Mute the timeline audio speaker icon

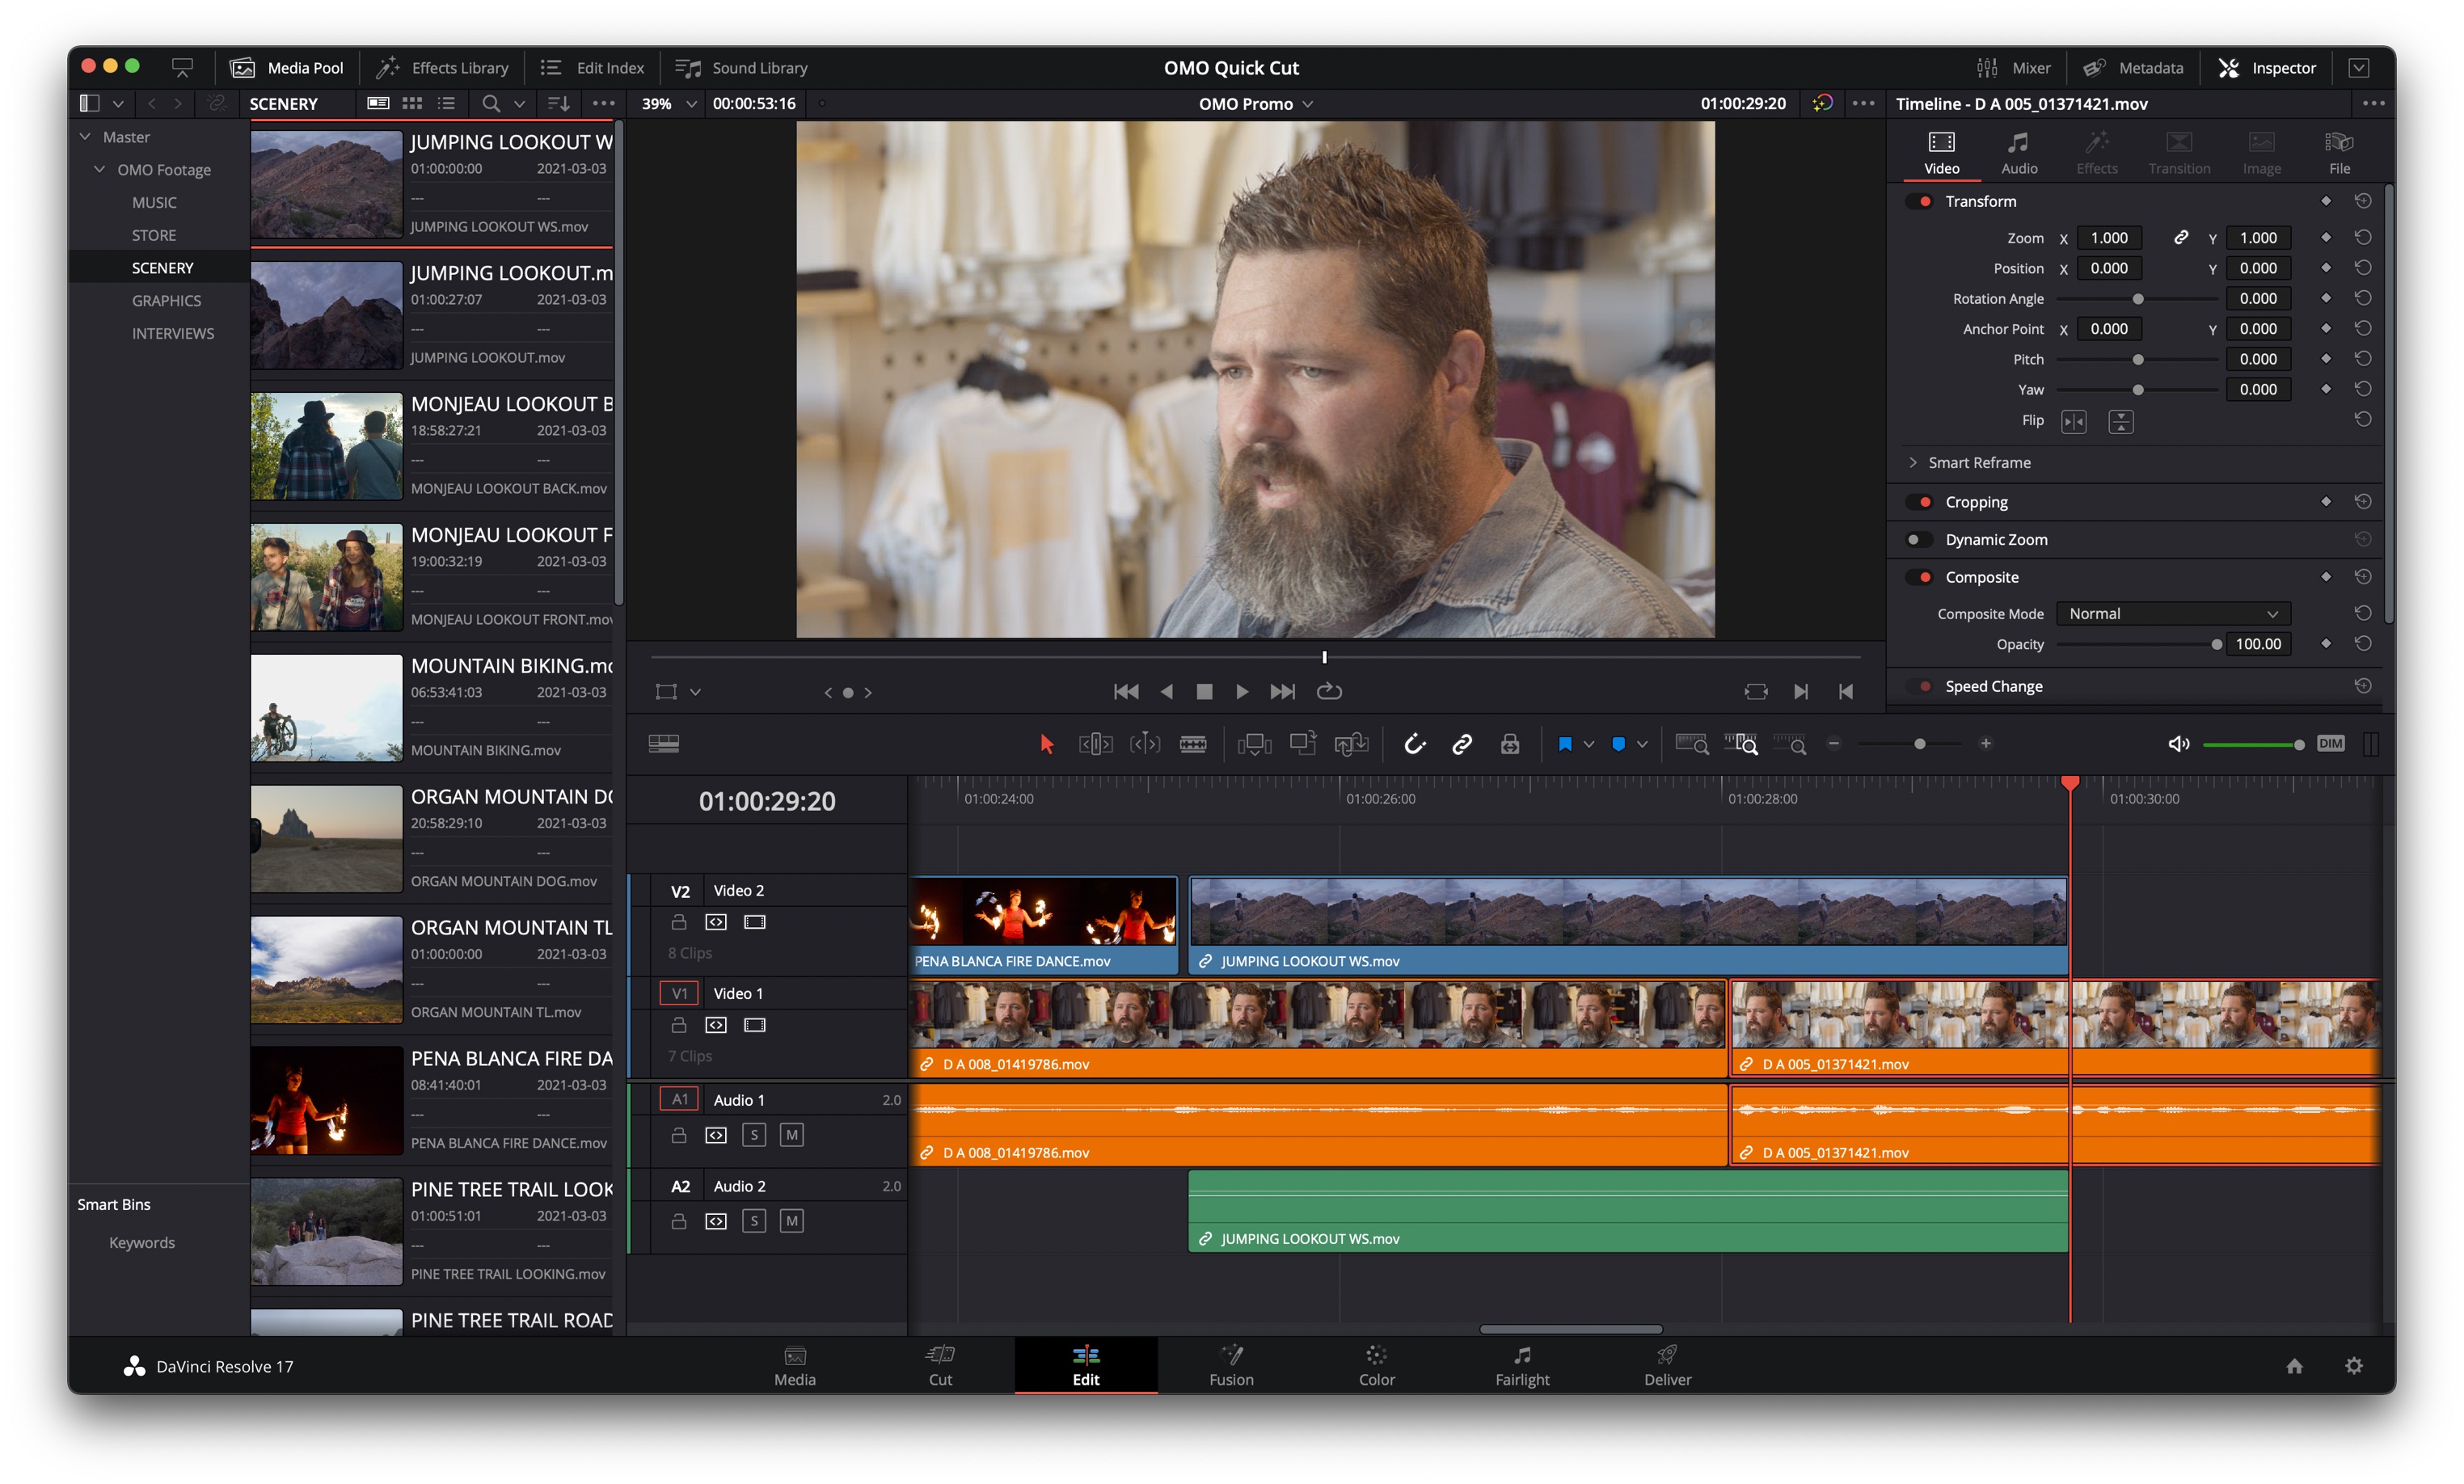2178,744
